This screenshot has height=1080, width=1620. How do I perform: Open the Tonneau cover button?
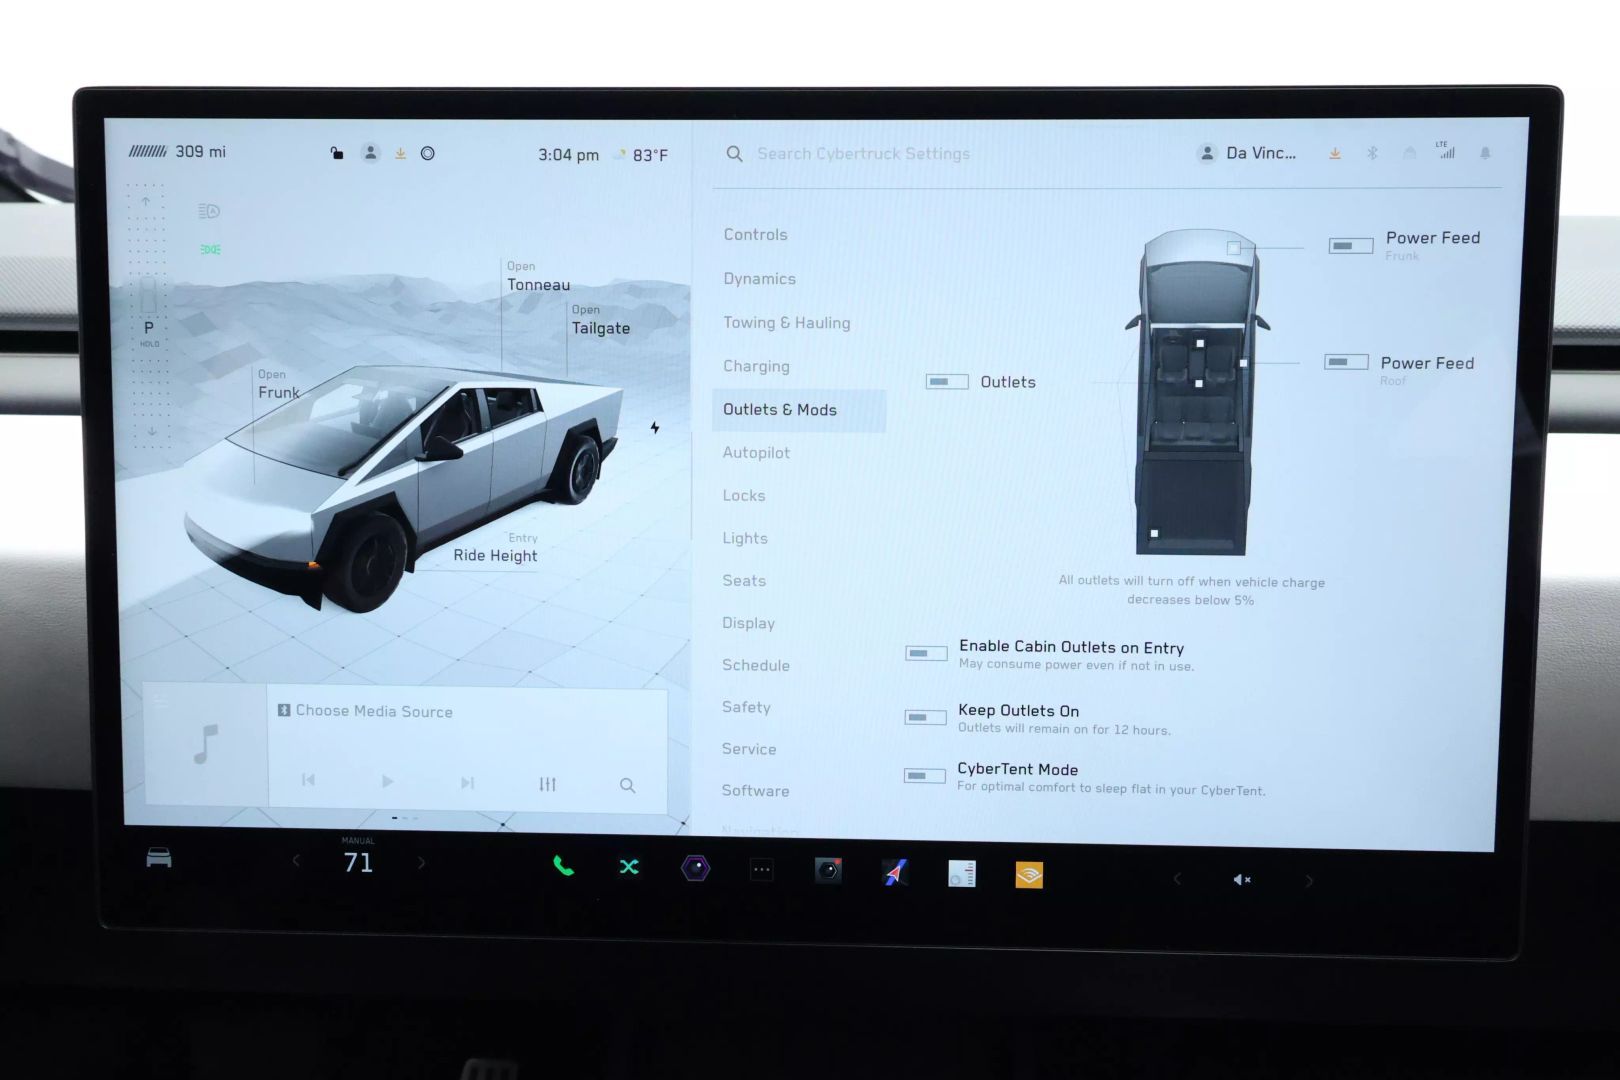(x=538, y=277)
